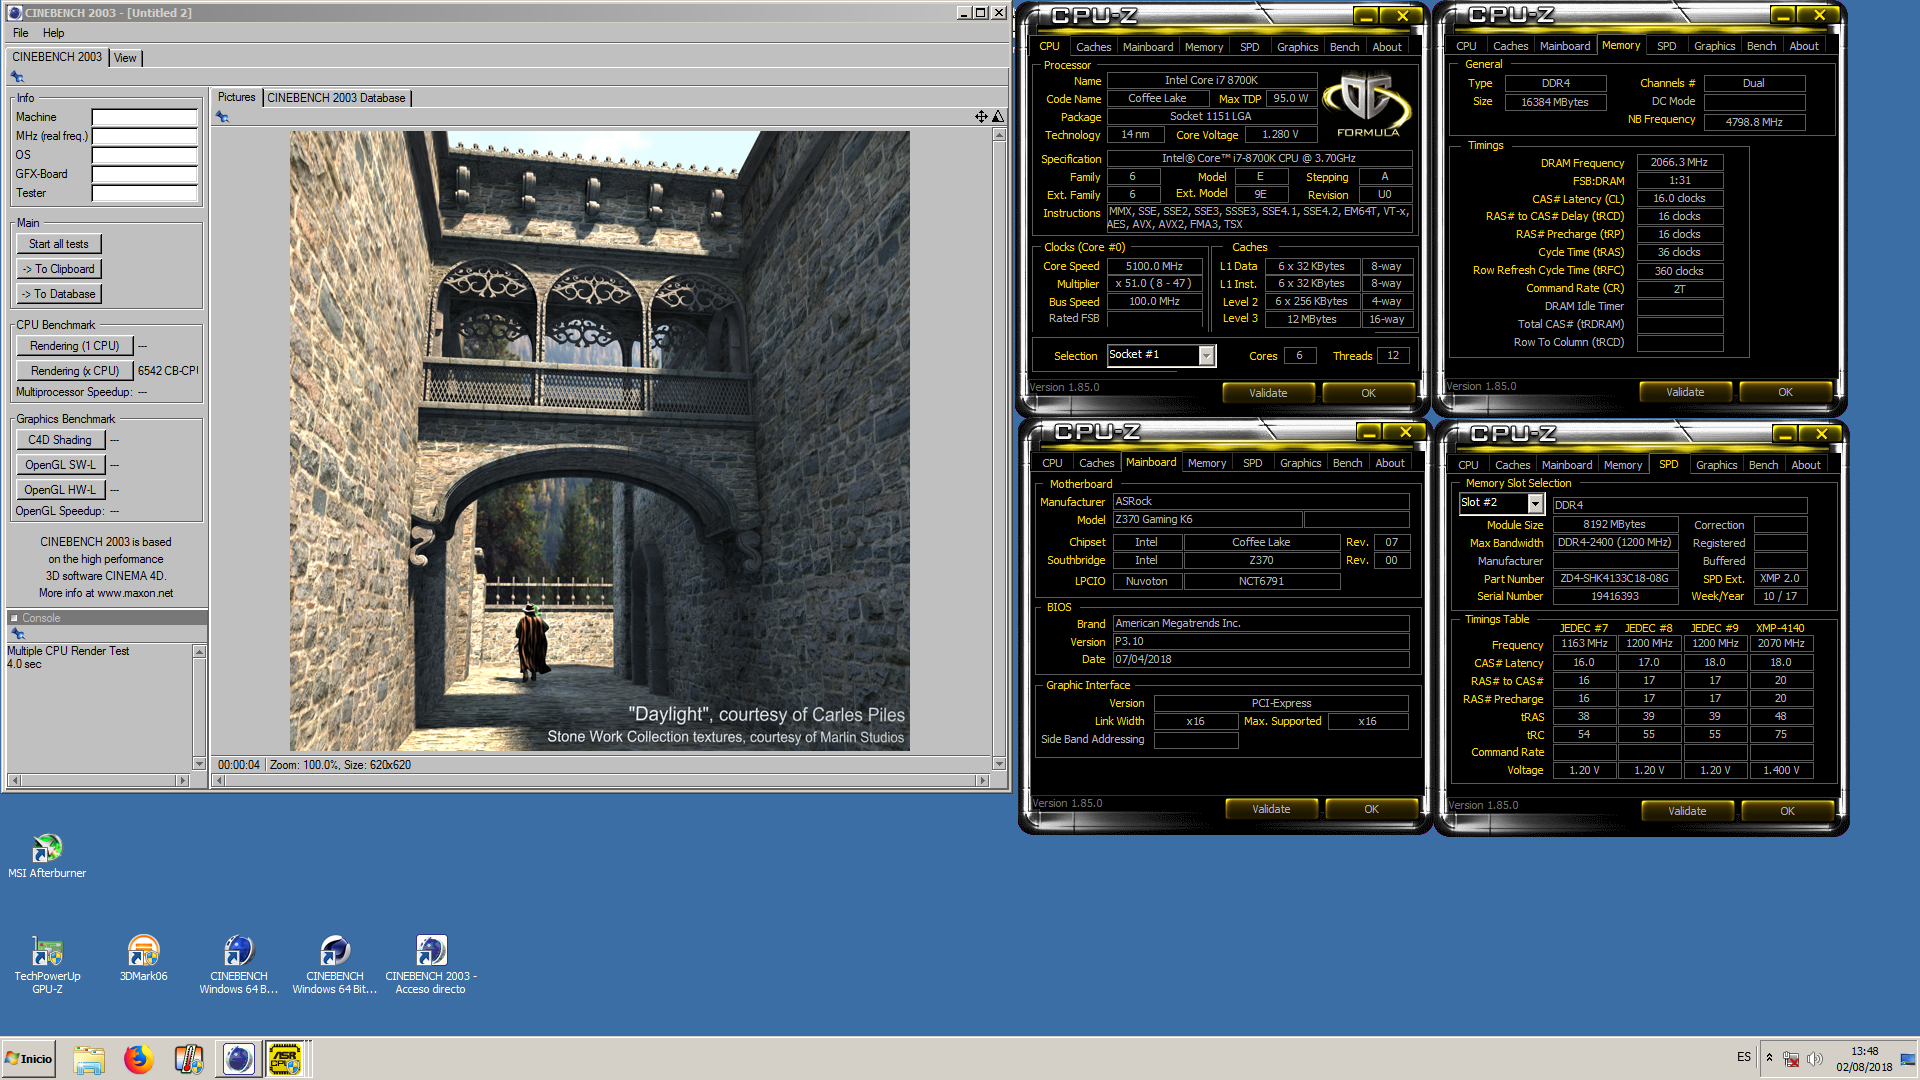
Task: Switch to the ASRock CPU-Z taskbar button
Action: point(285,1059)
